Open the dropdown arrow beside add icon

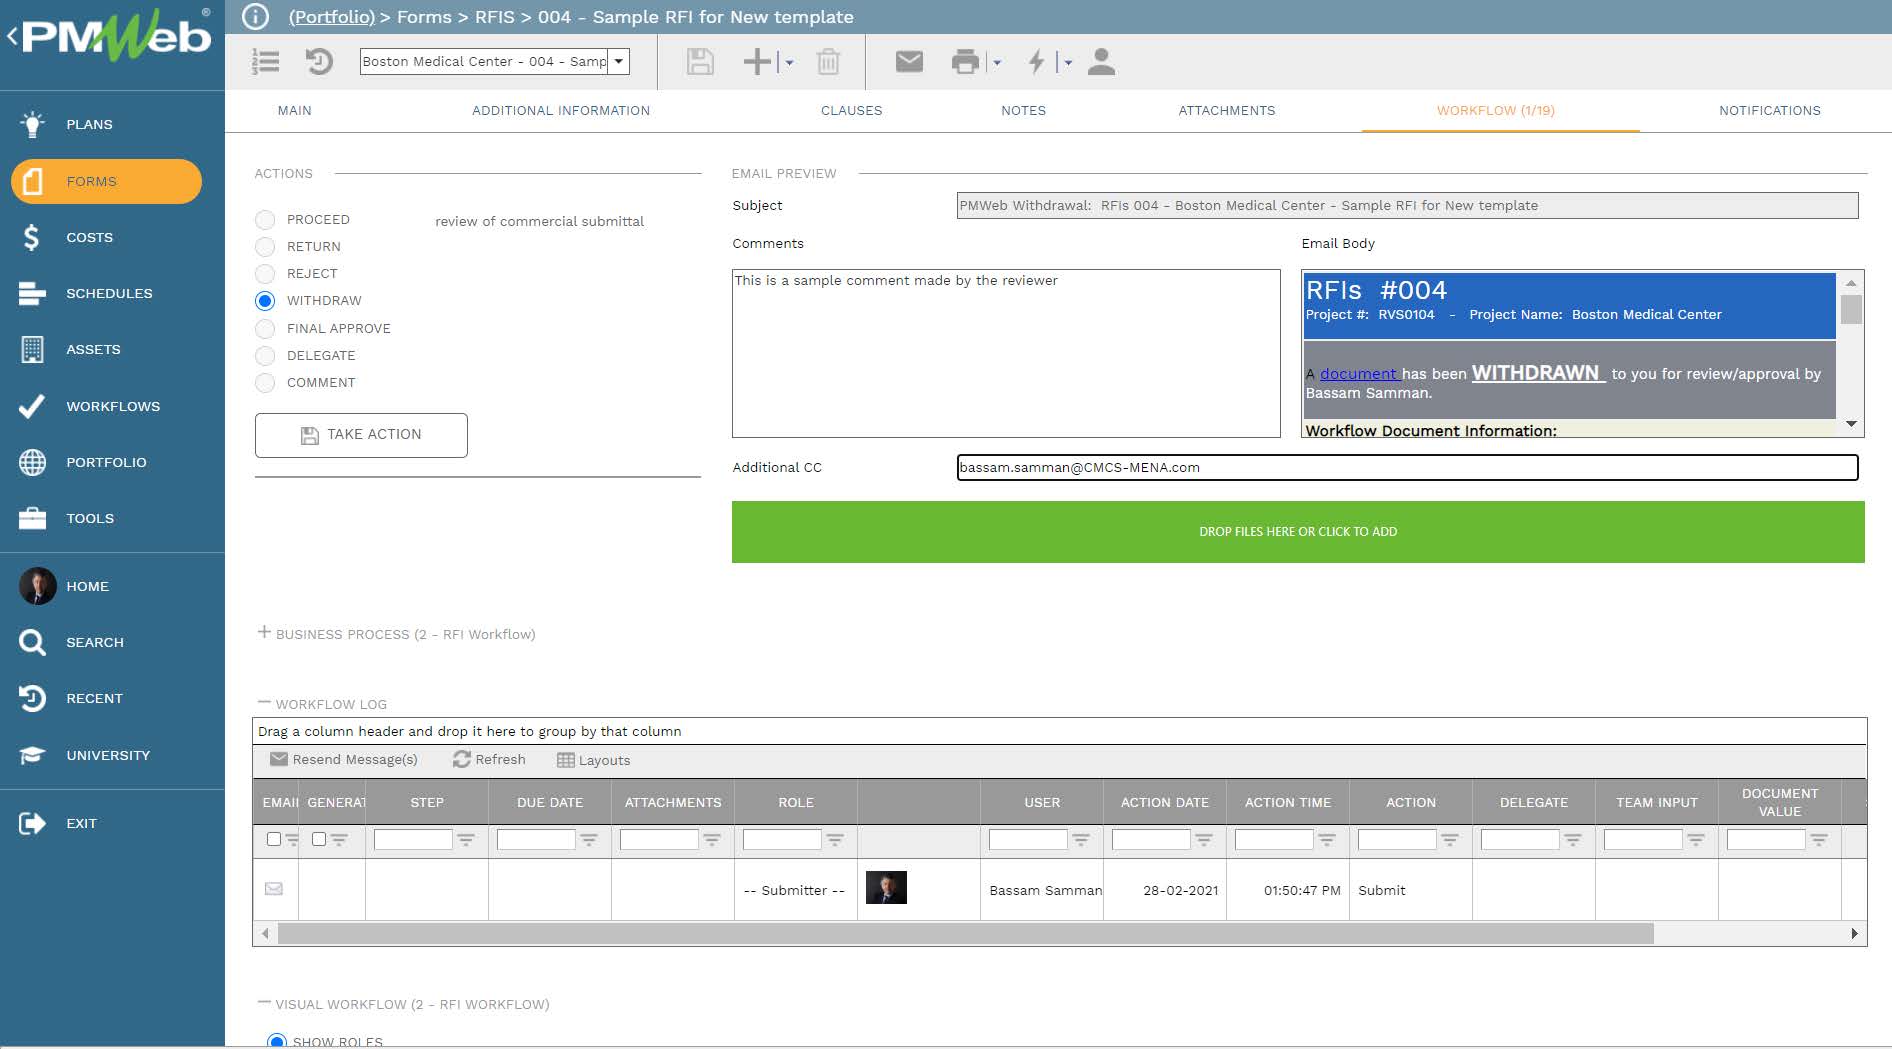(789, 62)
